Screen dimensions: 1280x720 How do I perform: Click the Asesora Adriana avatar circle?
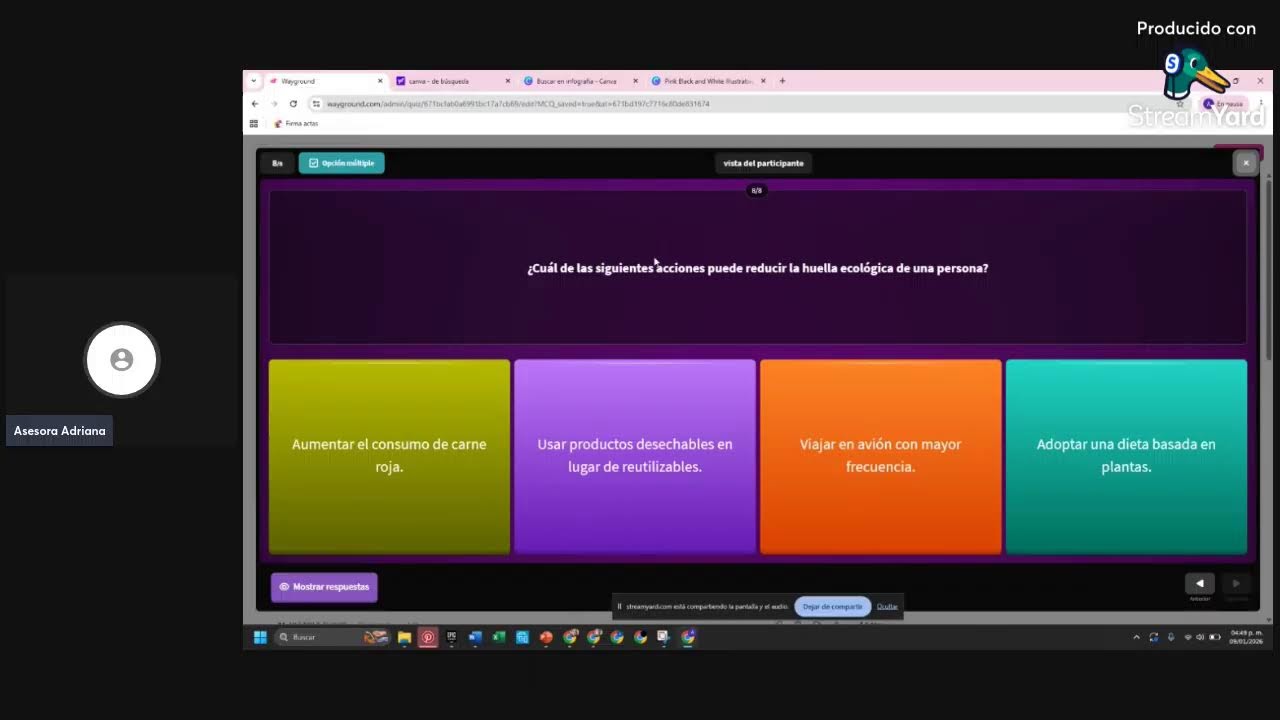click(122, 360)
